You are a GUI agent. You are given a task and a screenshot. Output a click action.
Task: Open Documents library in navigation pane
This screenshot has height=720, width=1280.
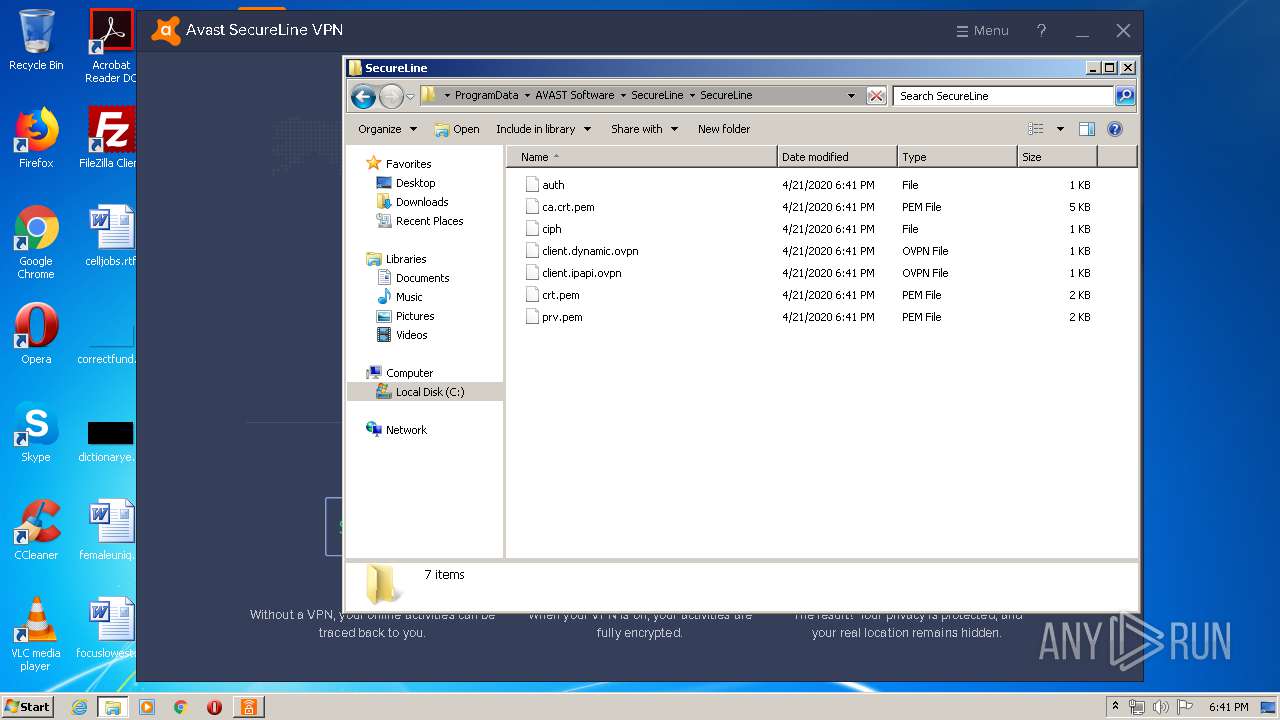click(x=413, y=278)
